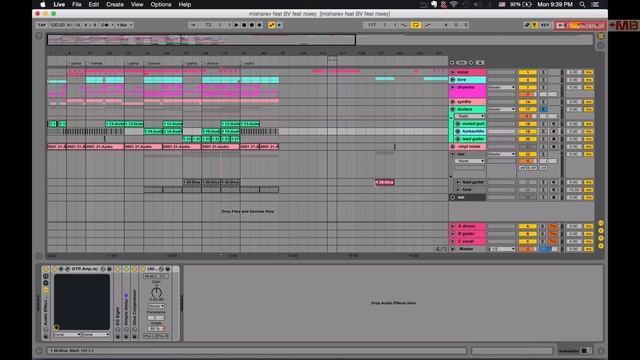The height and width of the screenshot is (360, 640).
Task: Toggle the computer MIDI keyboard icon
Action: click(x=534, y=25)
